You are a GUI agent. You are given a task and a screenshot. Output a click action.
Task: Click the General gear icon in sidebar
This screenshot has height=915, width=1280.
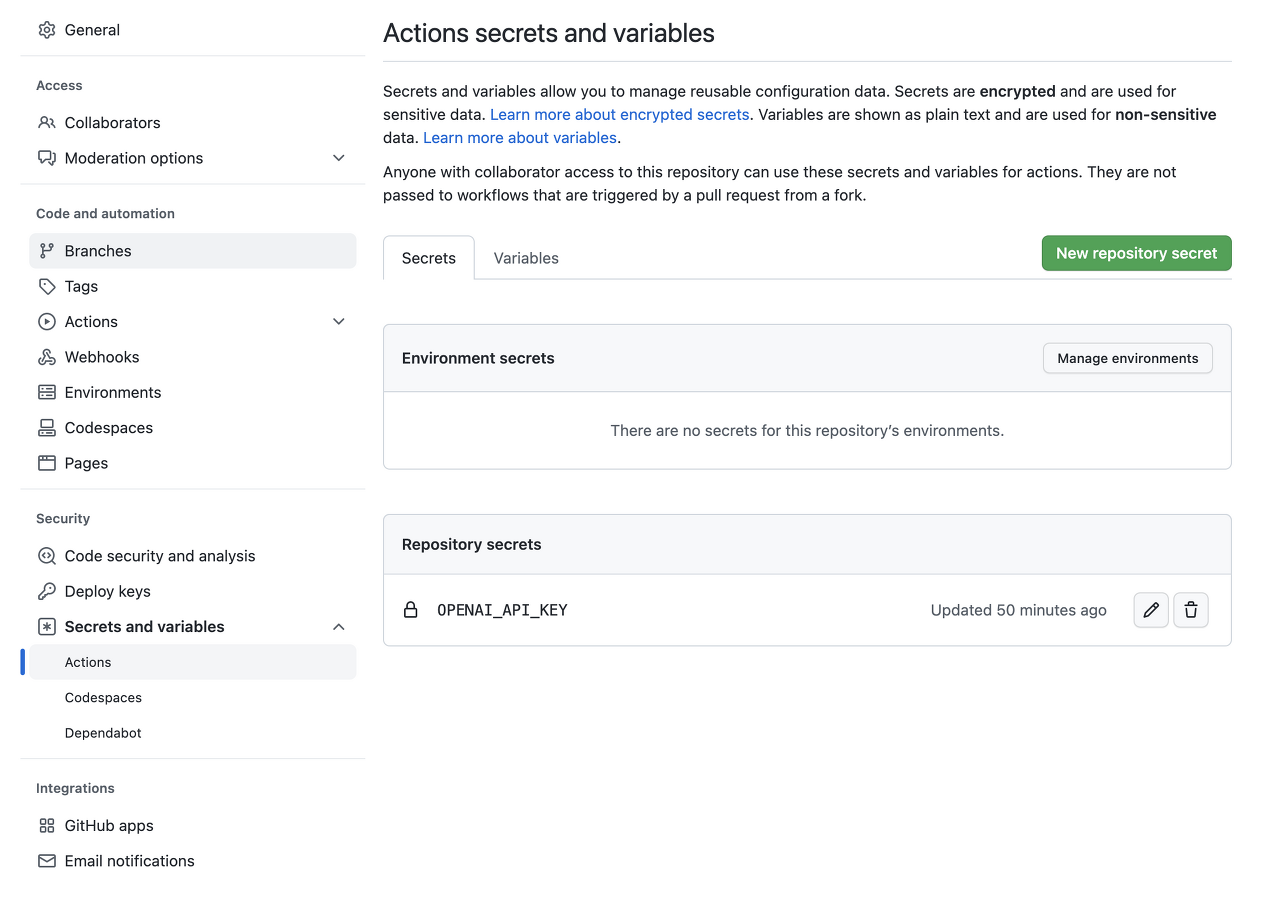47,30
